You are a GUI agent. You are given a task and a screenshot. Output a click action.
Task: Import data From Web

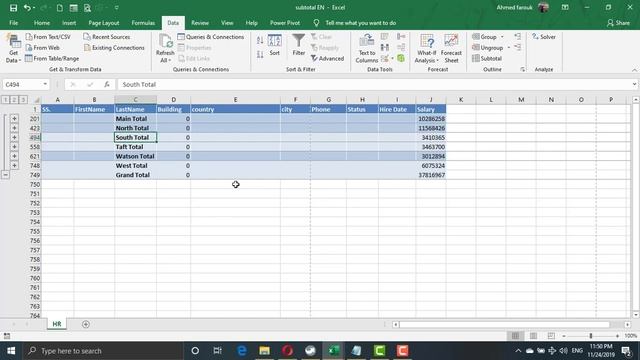42,48
